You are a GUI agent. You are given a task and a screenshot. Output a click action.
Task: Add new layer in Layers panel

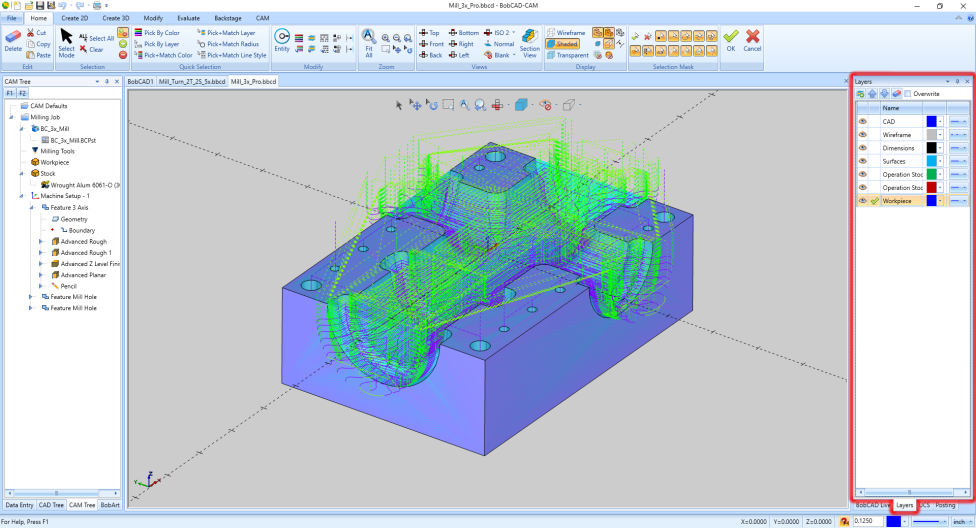[860, 93]
